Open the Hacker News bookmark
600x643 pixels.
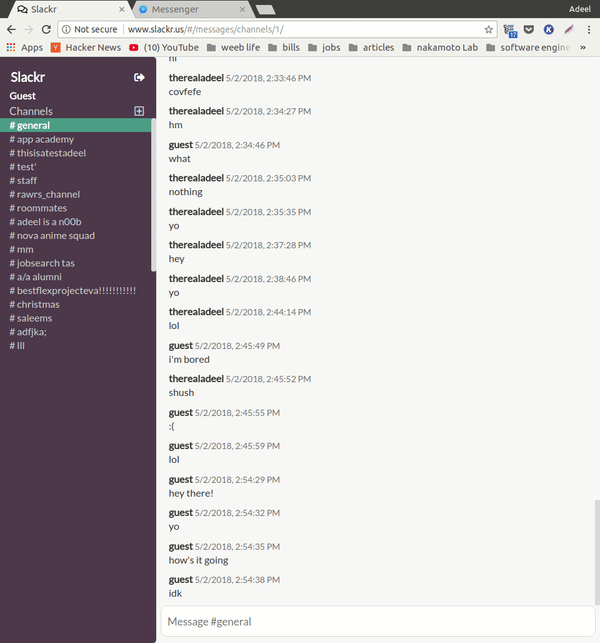point(86,48)
